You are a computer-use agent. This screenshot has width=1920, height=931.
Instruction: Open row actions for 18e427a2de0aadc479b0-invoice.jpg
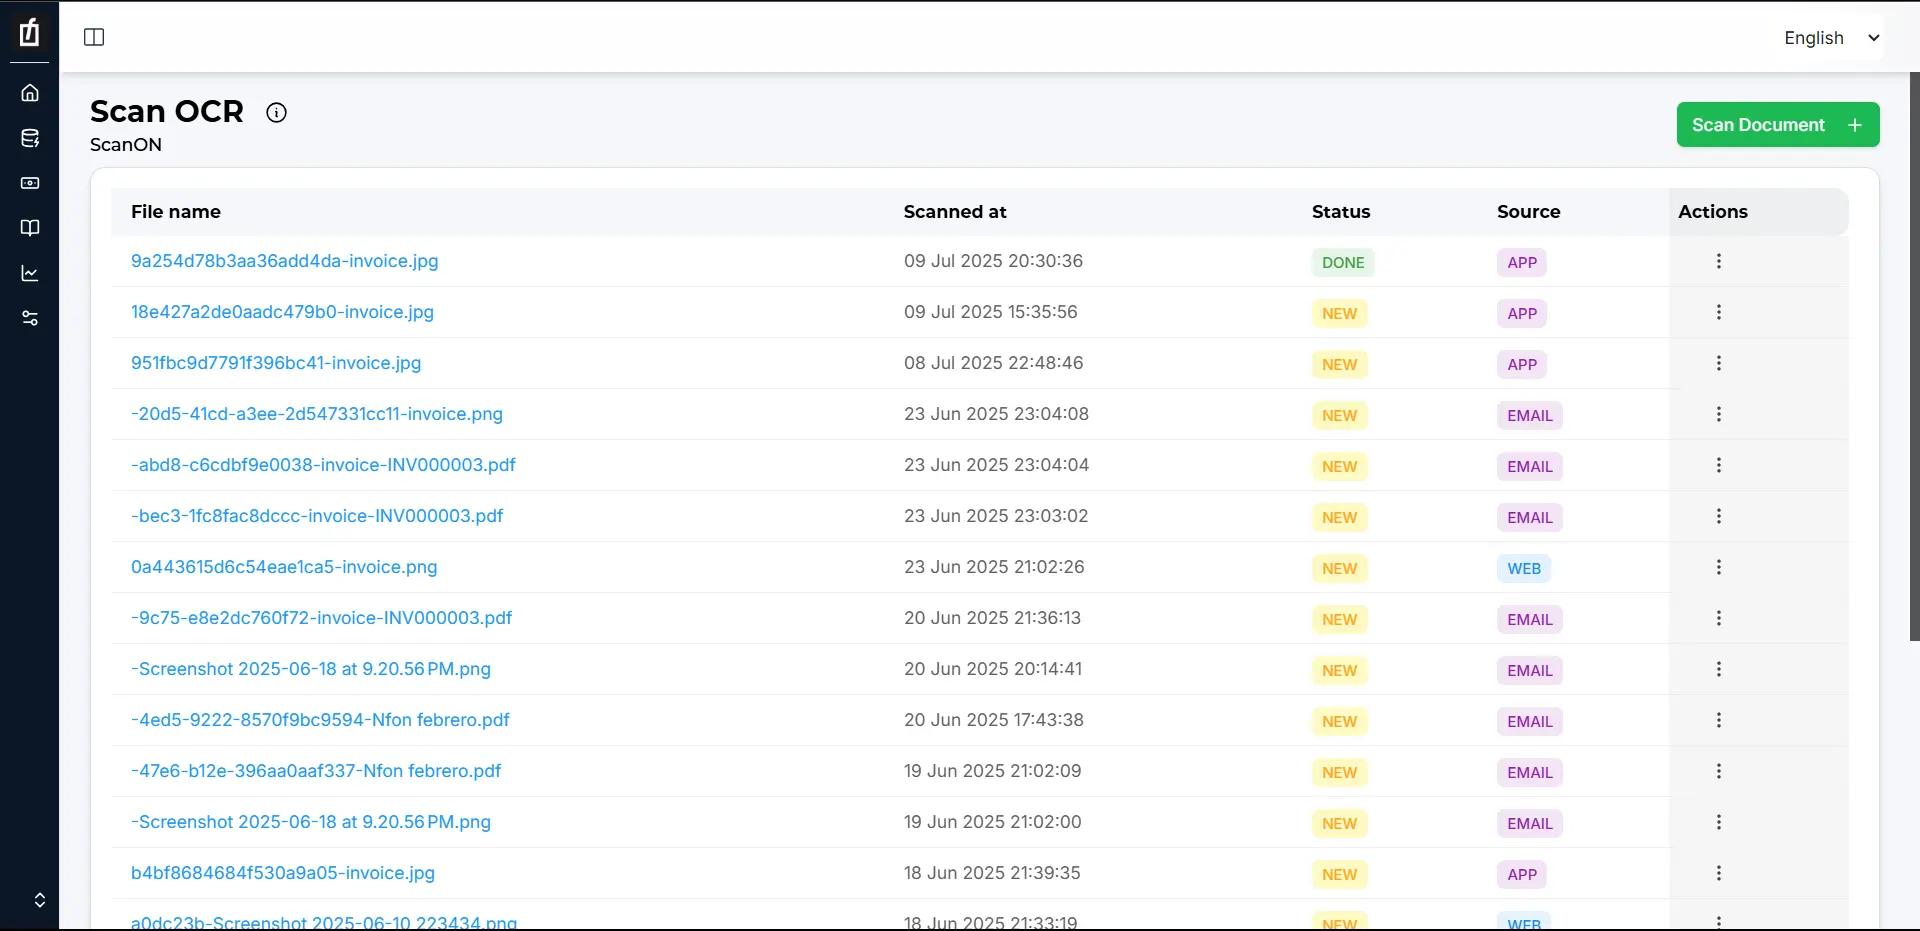point(1718,312)
